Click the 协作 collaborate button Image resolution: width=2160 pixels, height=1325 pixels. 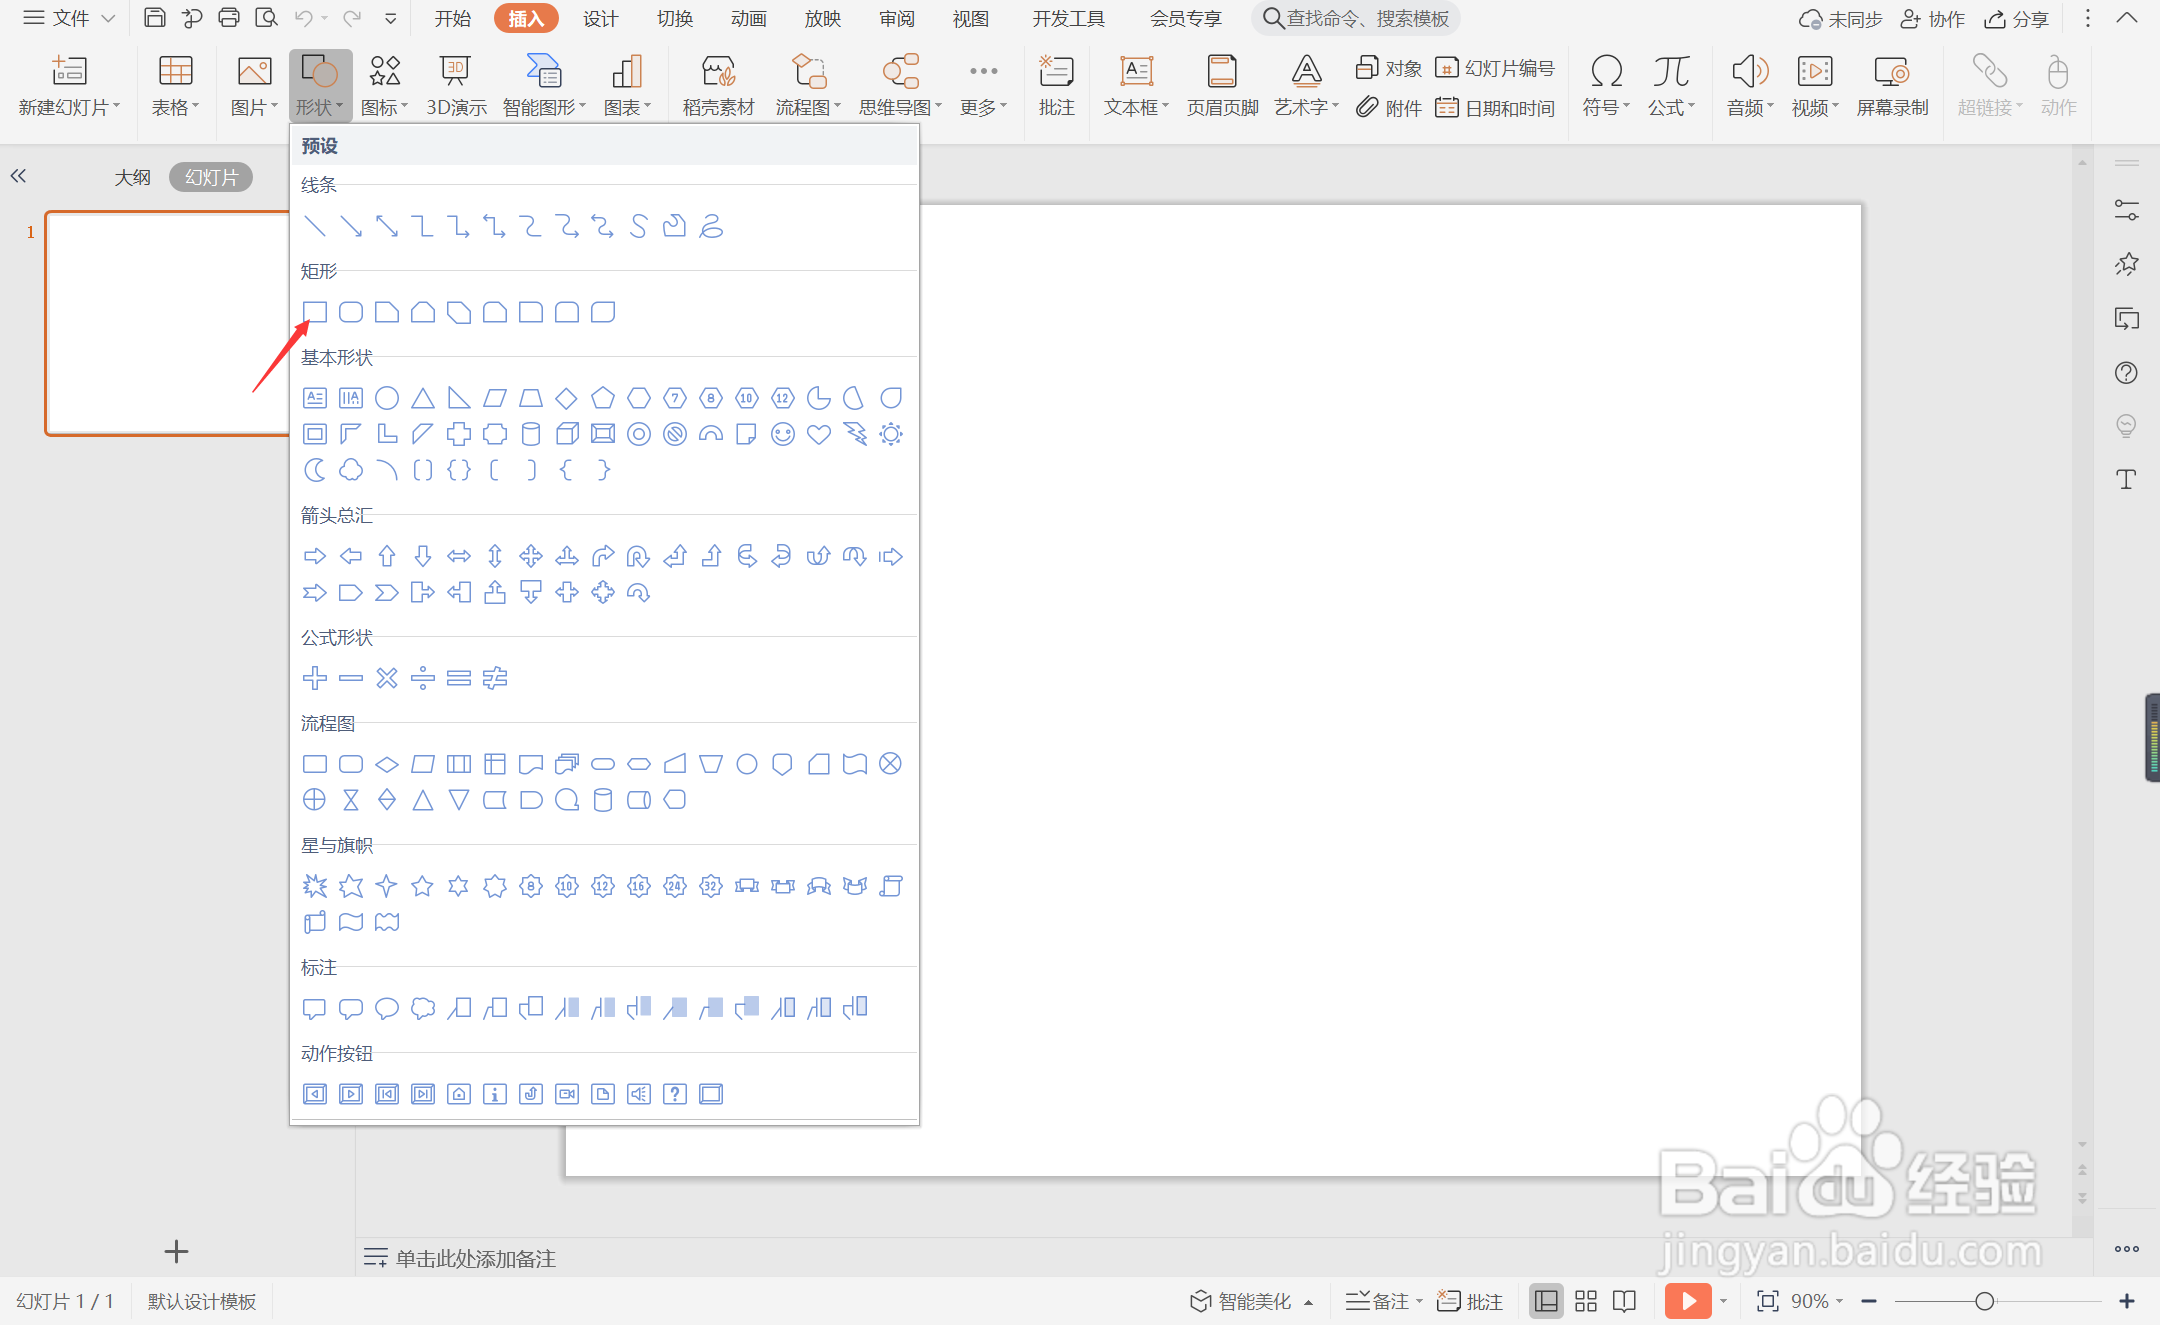[1933, 18]
